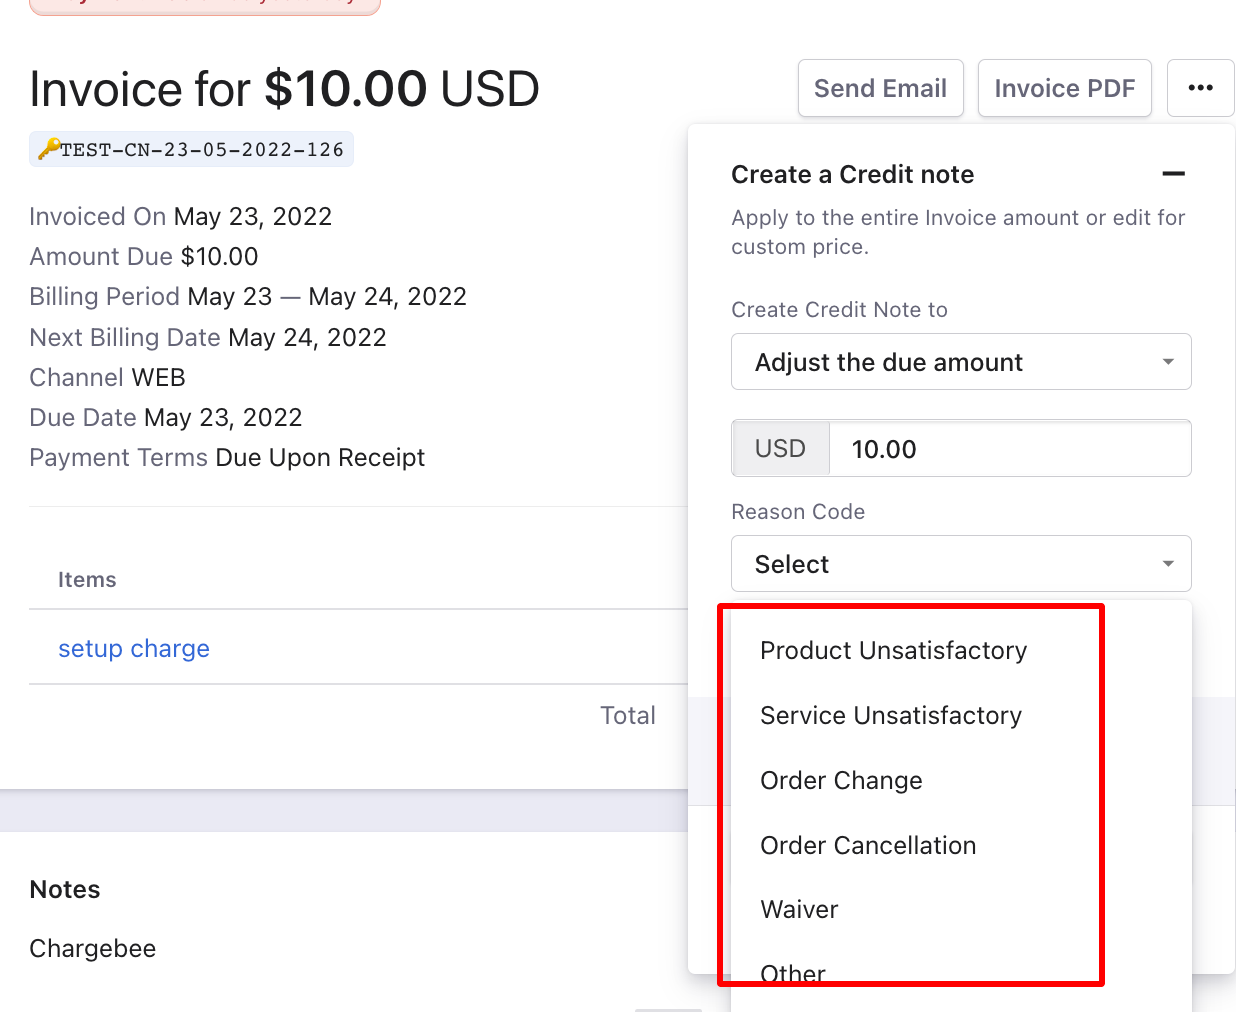Screen dimensions: 1236x1012
Task: Collapse the Create a Credit note panel
Action: coord(1173,174)
